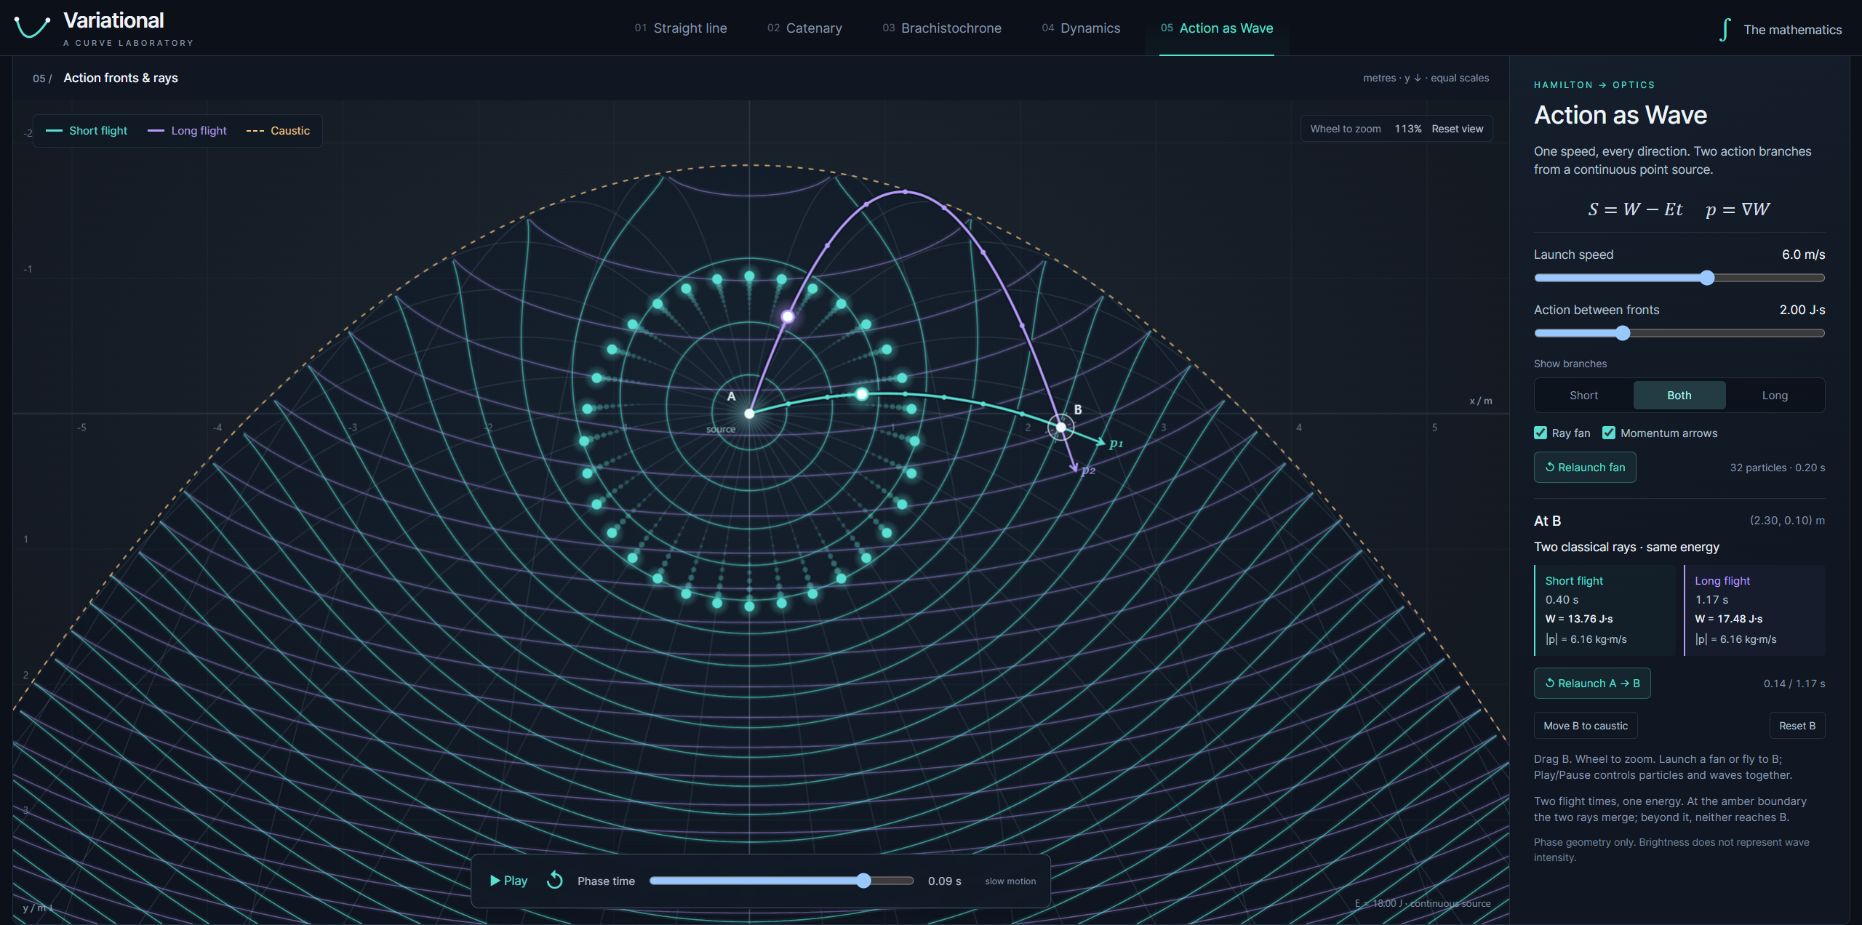Toggle Short flight in the legend
Image resolution: width=1862 pixels, height=925 pixels.
point(87,131)
